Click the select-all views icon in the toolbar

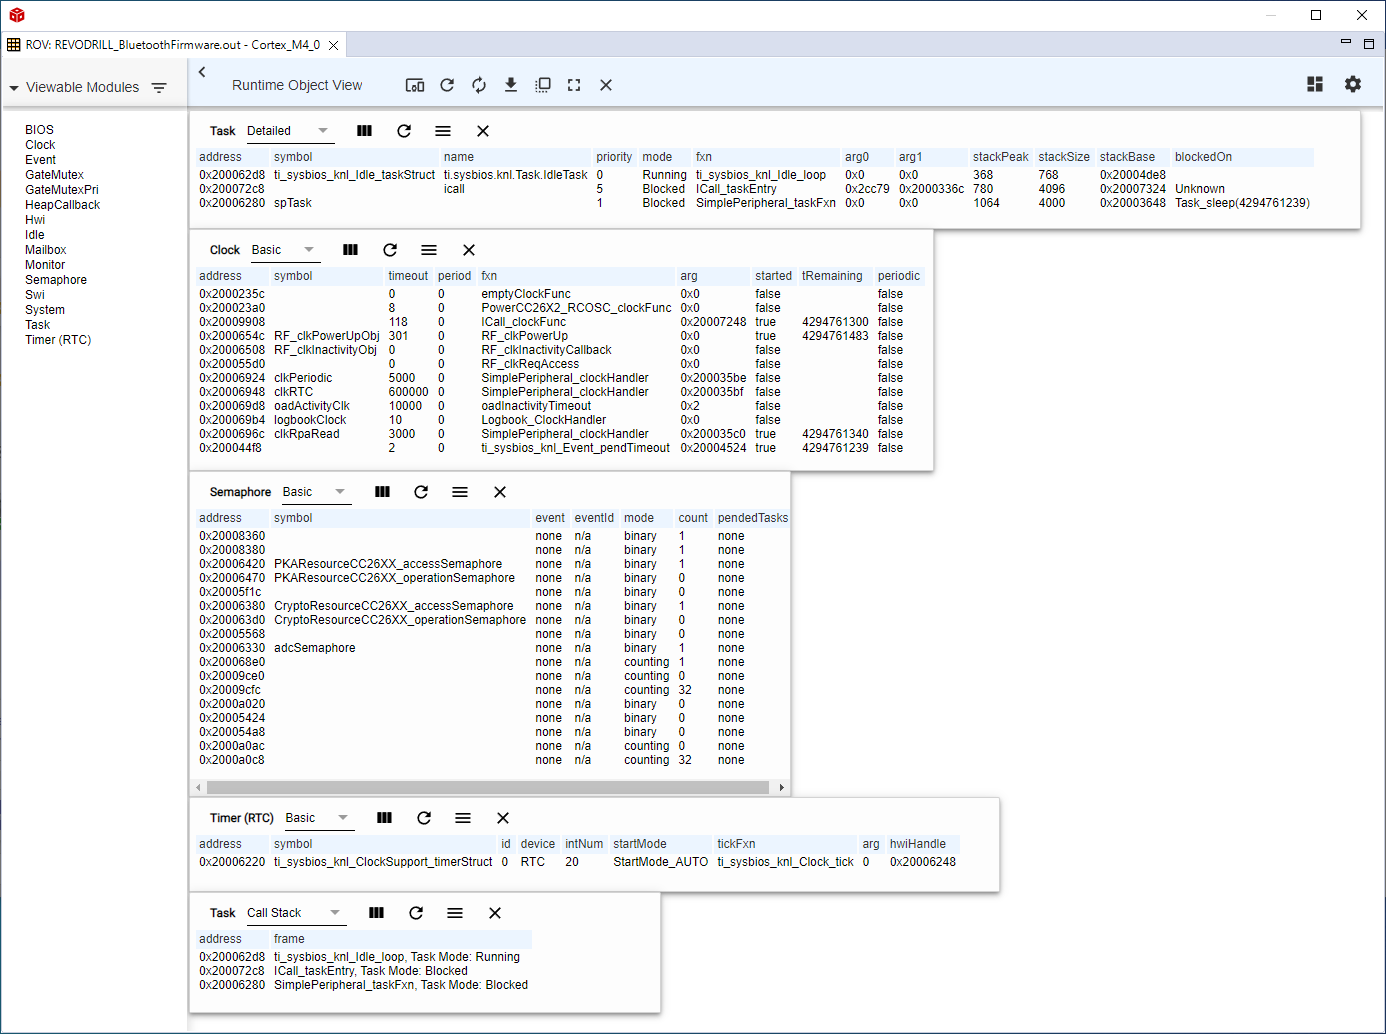543,86
